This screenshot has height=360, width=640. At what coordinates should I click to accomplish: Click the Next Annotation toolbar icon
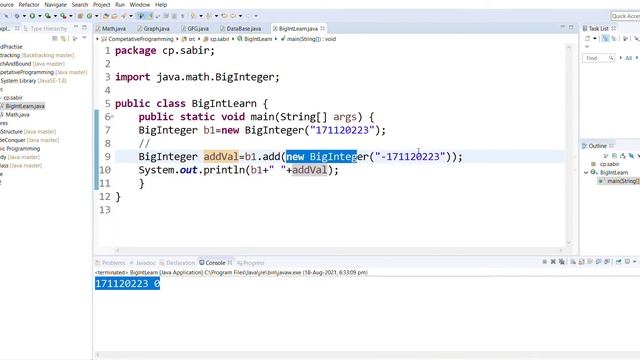(x=193, y=16)
